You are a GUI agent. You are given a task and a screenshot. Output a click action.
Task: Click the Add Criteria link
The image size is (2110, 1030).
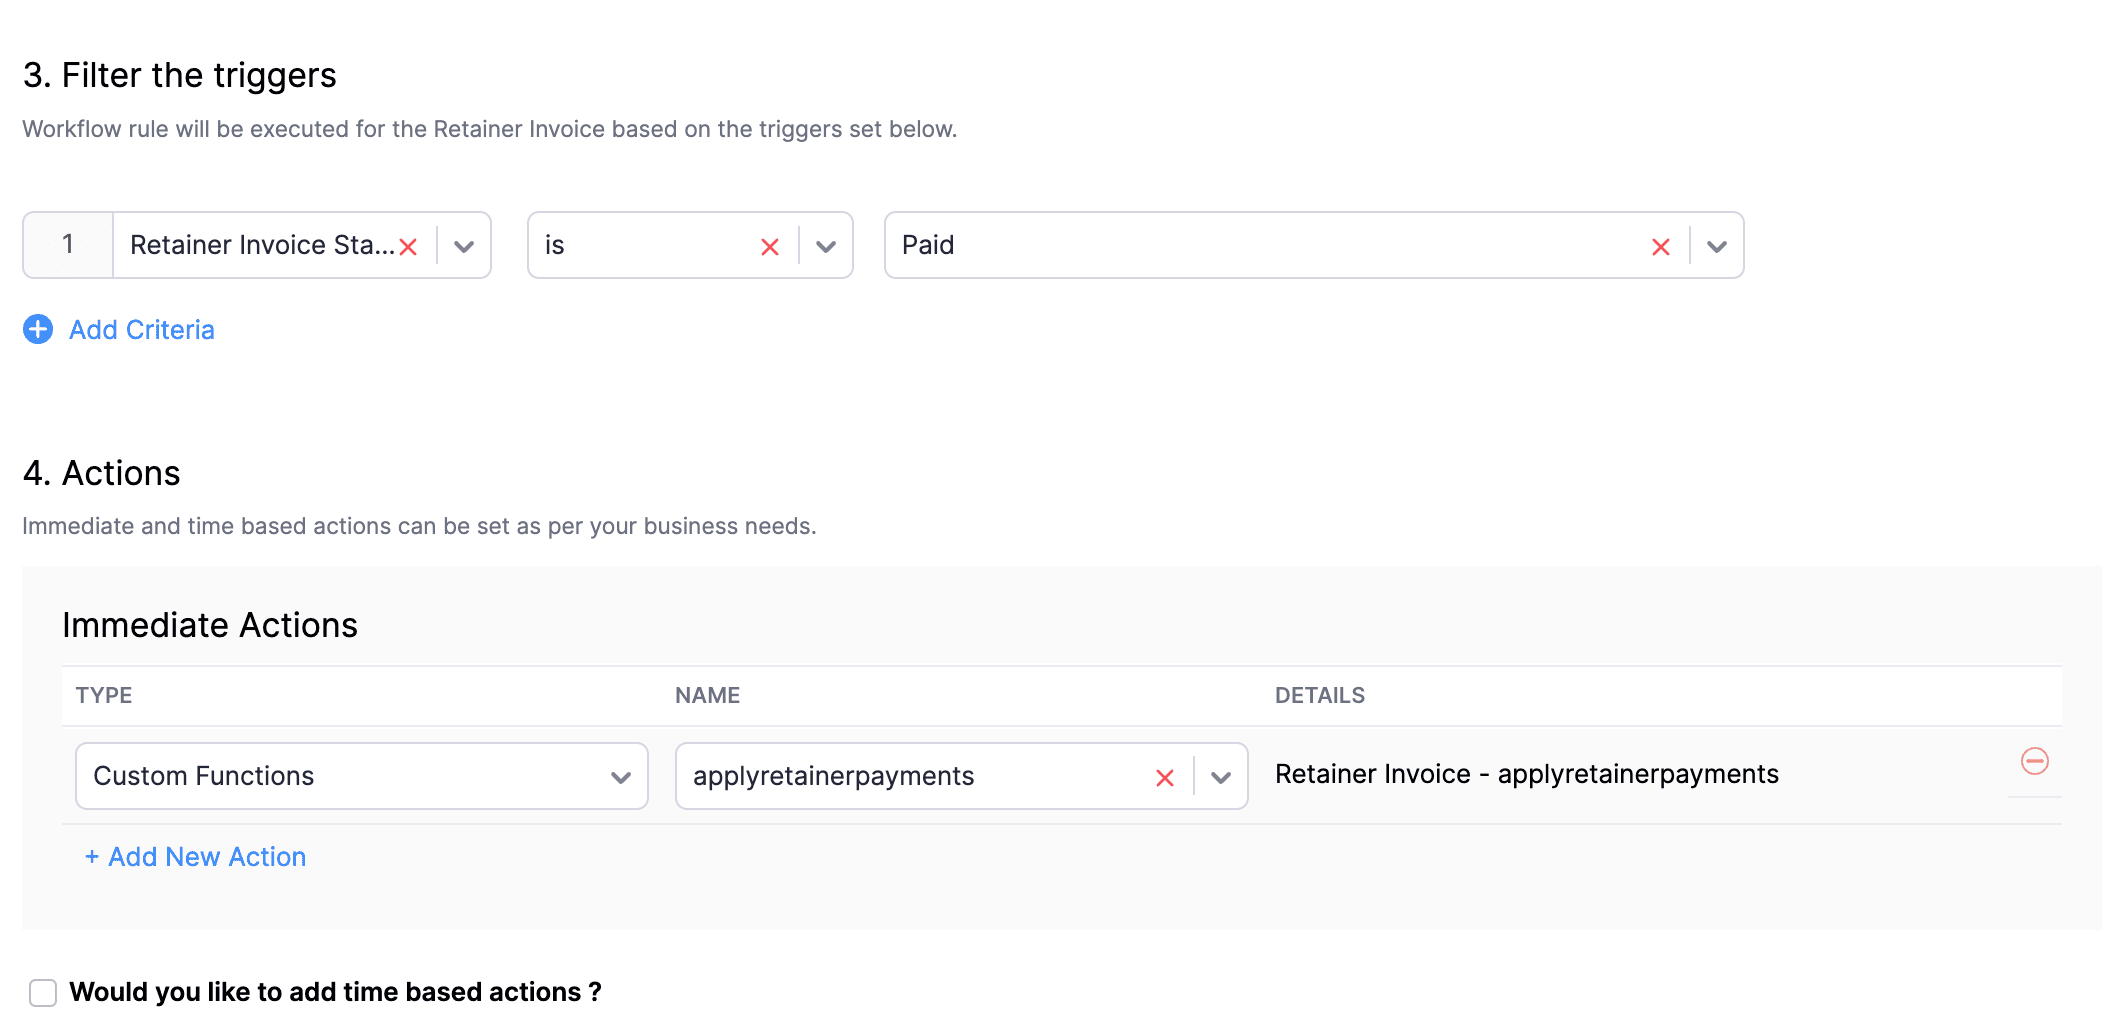tap(142, 330)
